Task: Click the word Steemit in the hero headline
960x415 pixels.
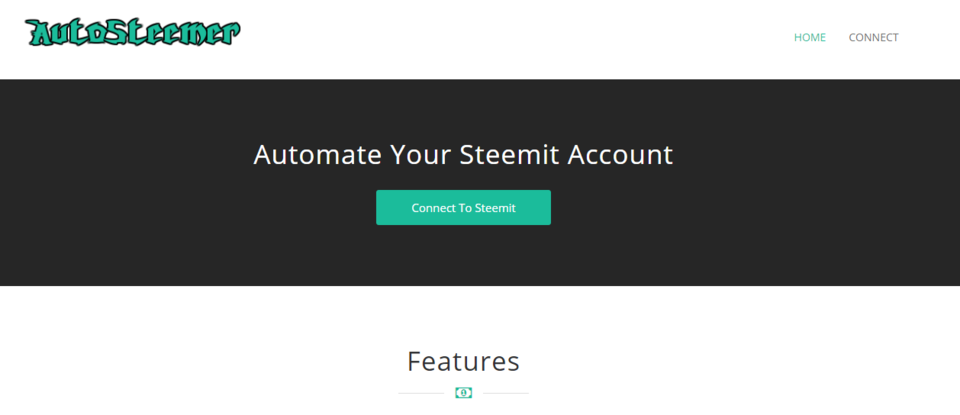Action: [509, 155]
